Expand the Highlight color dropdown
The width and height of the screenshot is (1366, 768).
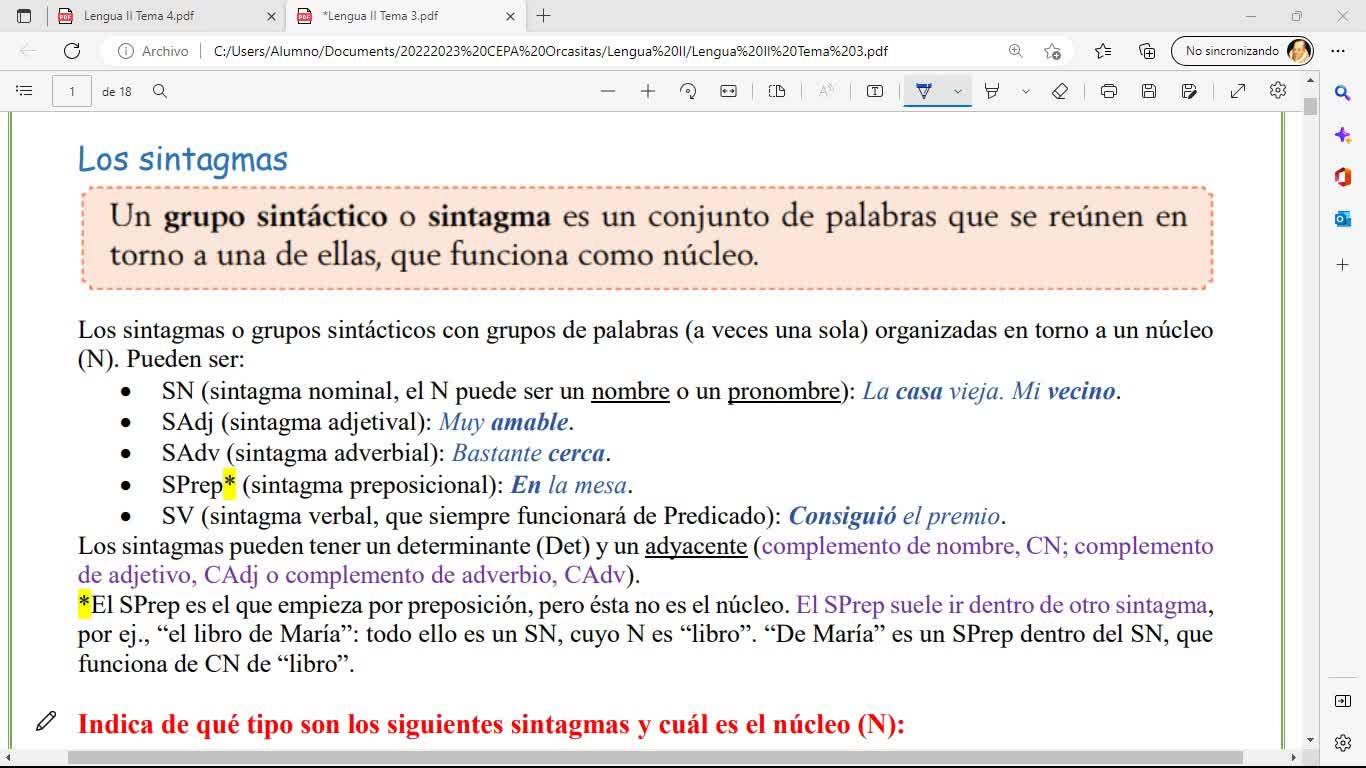(1025, 91)
